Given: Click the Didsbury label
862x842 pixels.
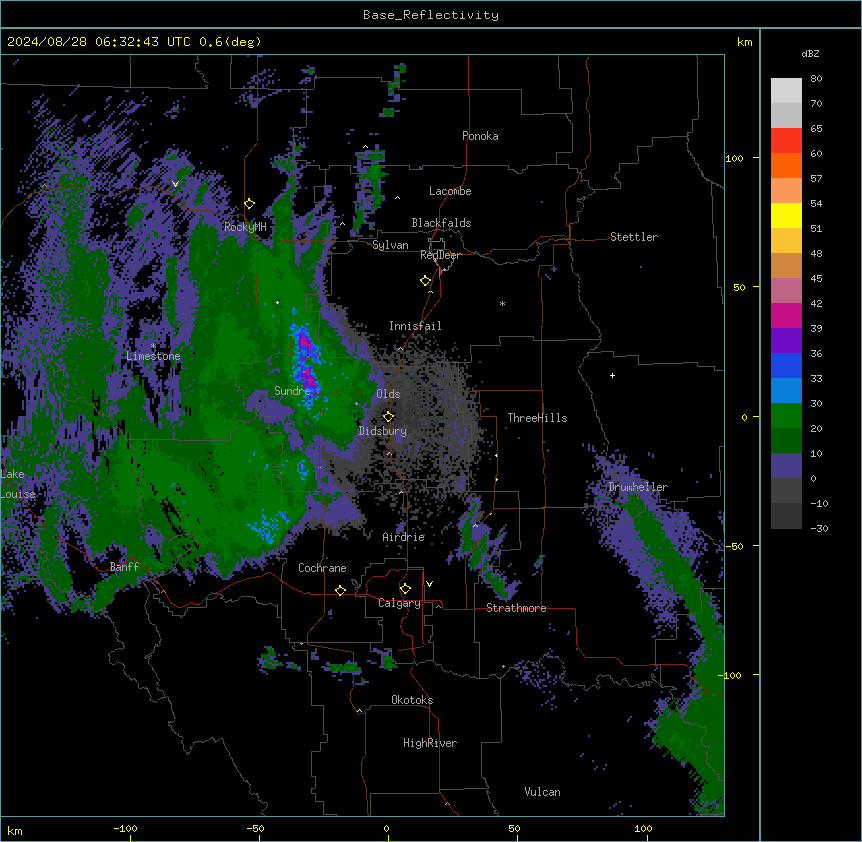Looking at the screenshot, I should (x=383, y=431).
